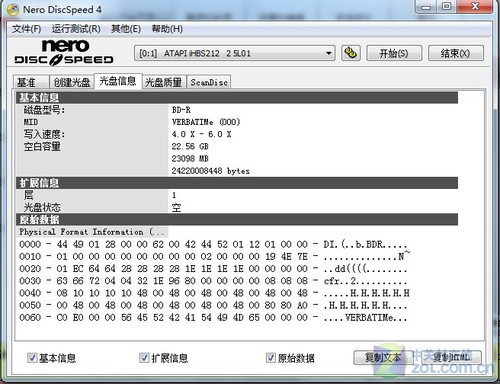500x384 pixels.
Task: Click the BD-R disc type value
Action: 181,110
